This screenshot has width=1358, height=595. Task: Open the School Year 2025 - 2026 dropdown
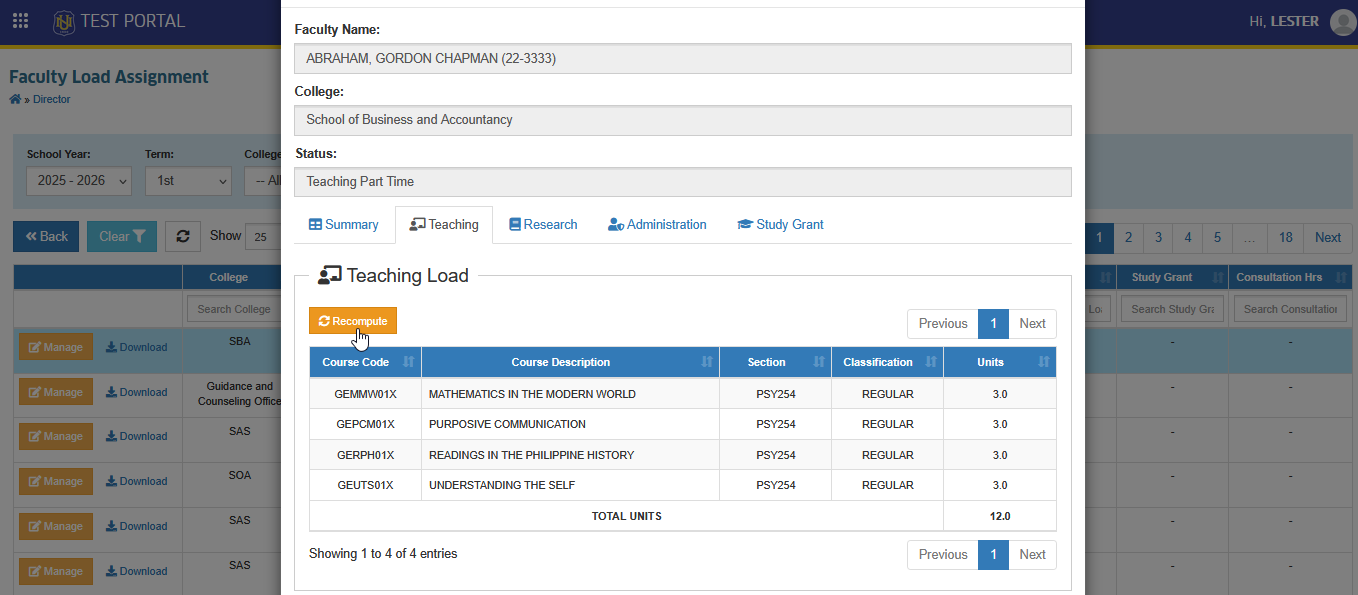(x=79, y=181)
